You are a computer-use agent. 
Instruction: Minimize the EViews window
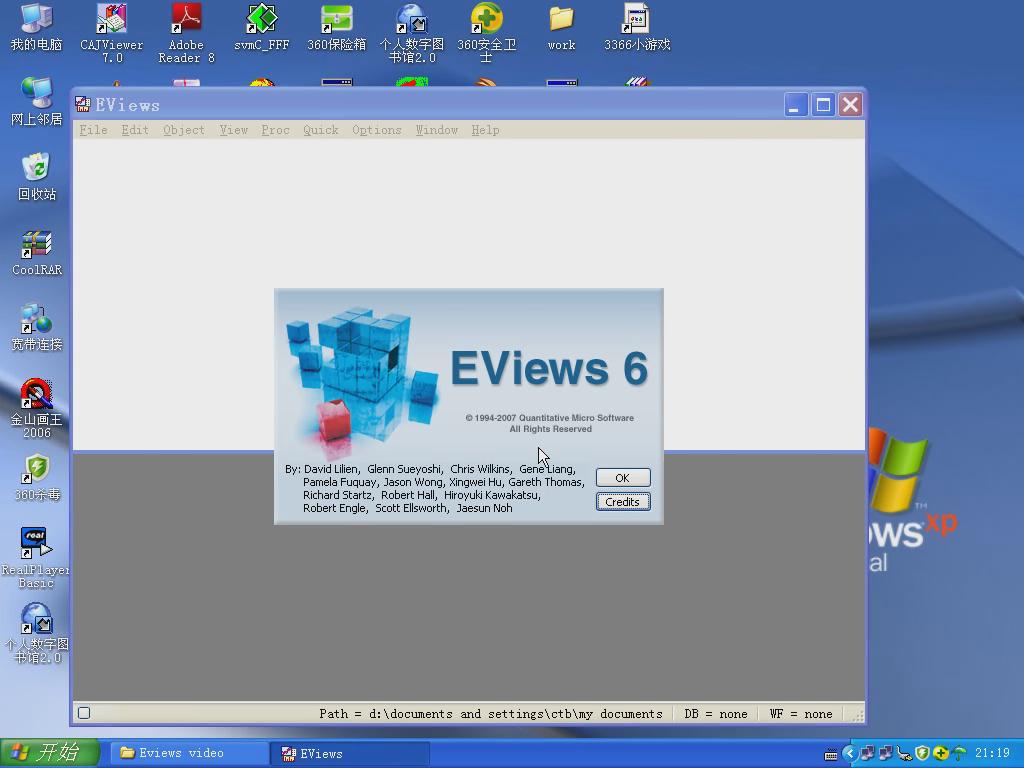click(795, 104)
